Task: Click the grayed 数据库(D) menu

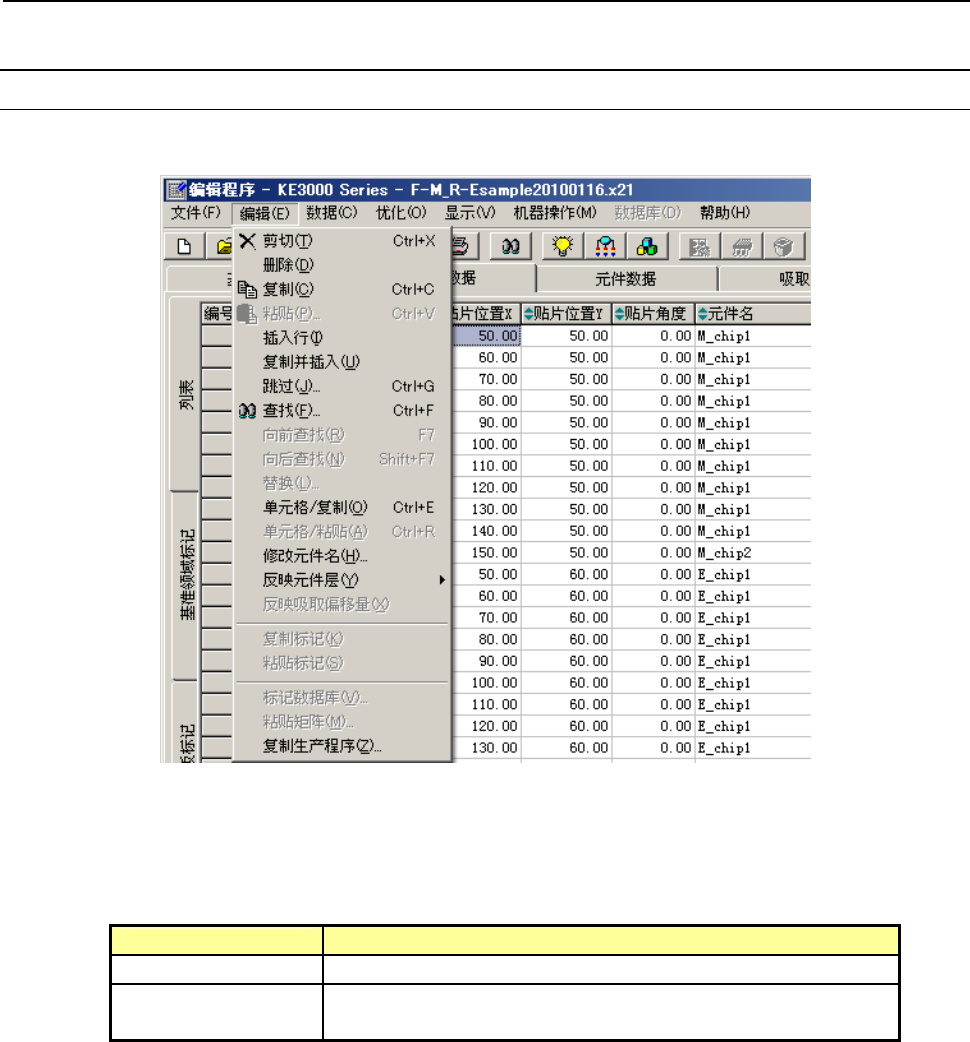Action: coord(647,213)
